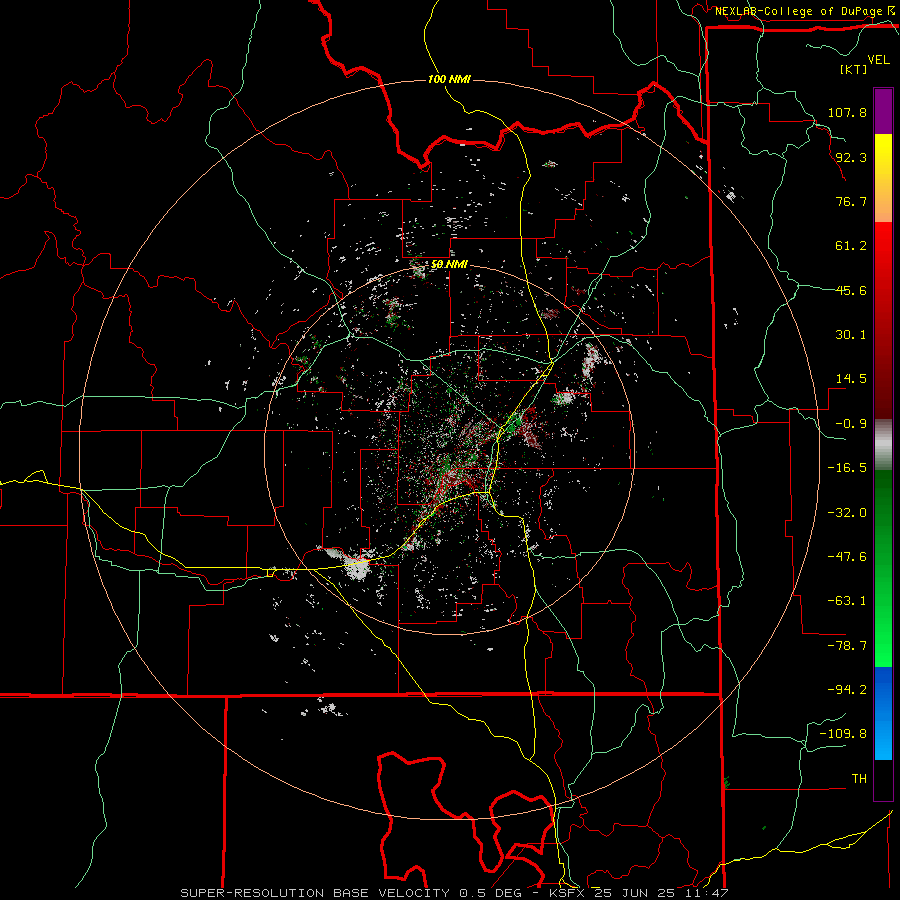Select the -0.9 velocity scale value
The height and width of the screenshot is (900, 900).
tap(851, 424)
